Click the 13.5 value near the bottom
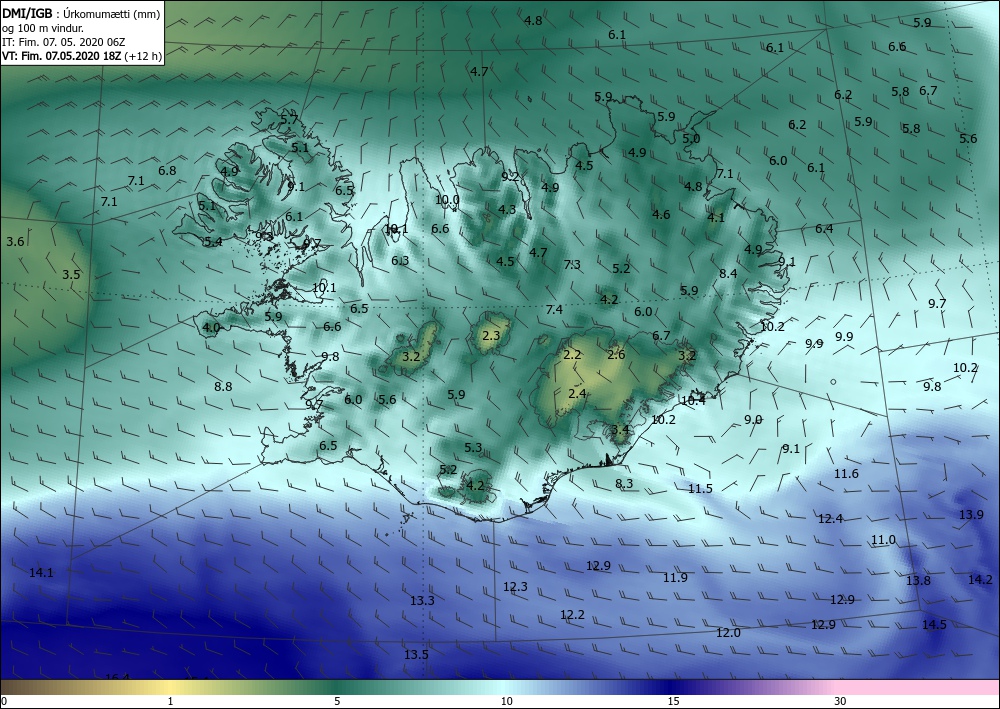 pyautogui.click(x=416, y=655)
